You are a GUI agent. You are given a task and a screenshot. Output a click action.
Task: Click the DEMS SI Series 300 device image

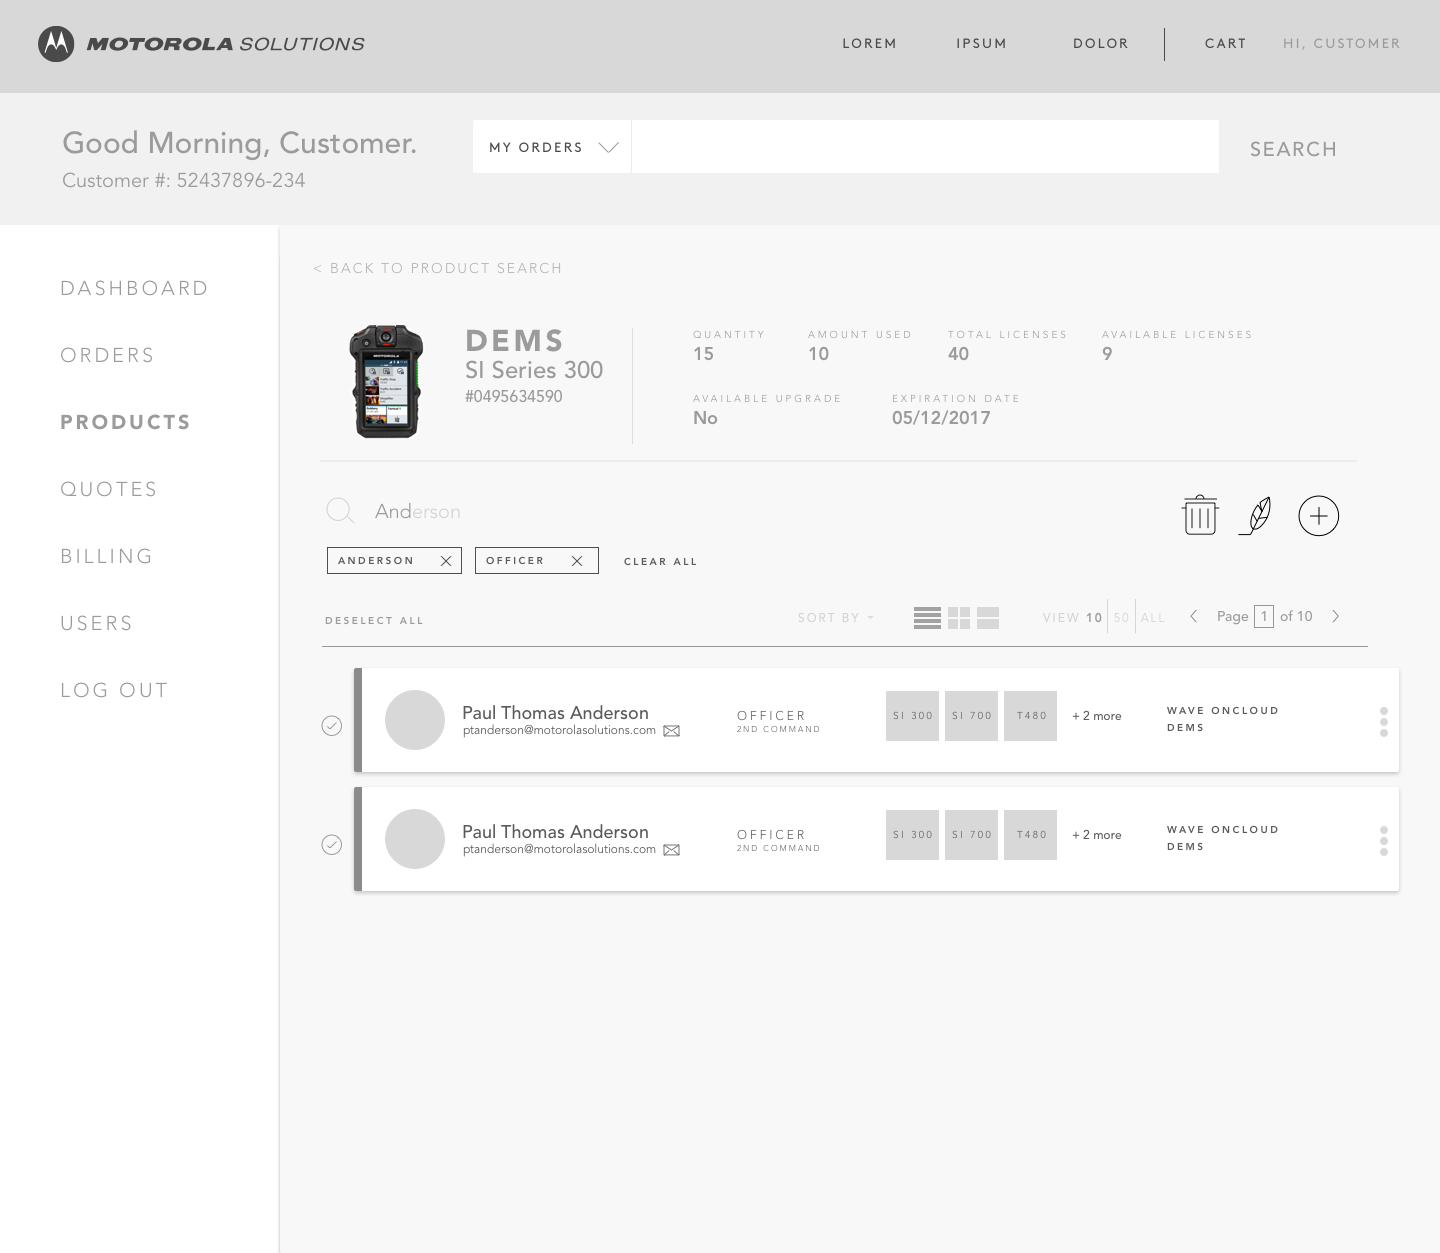pos(387,381)
